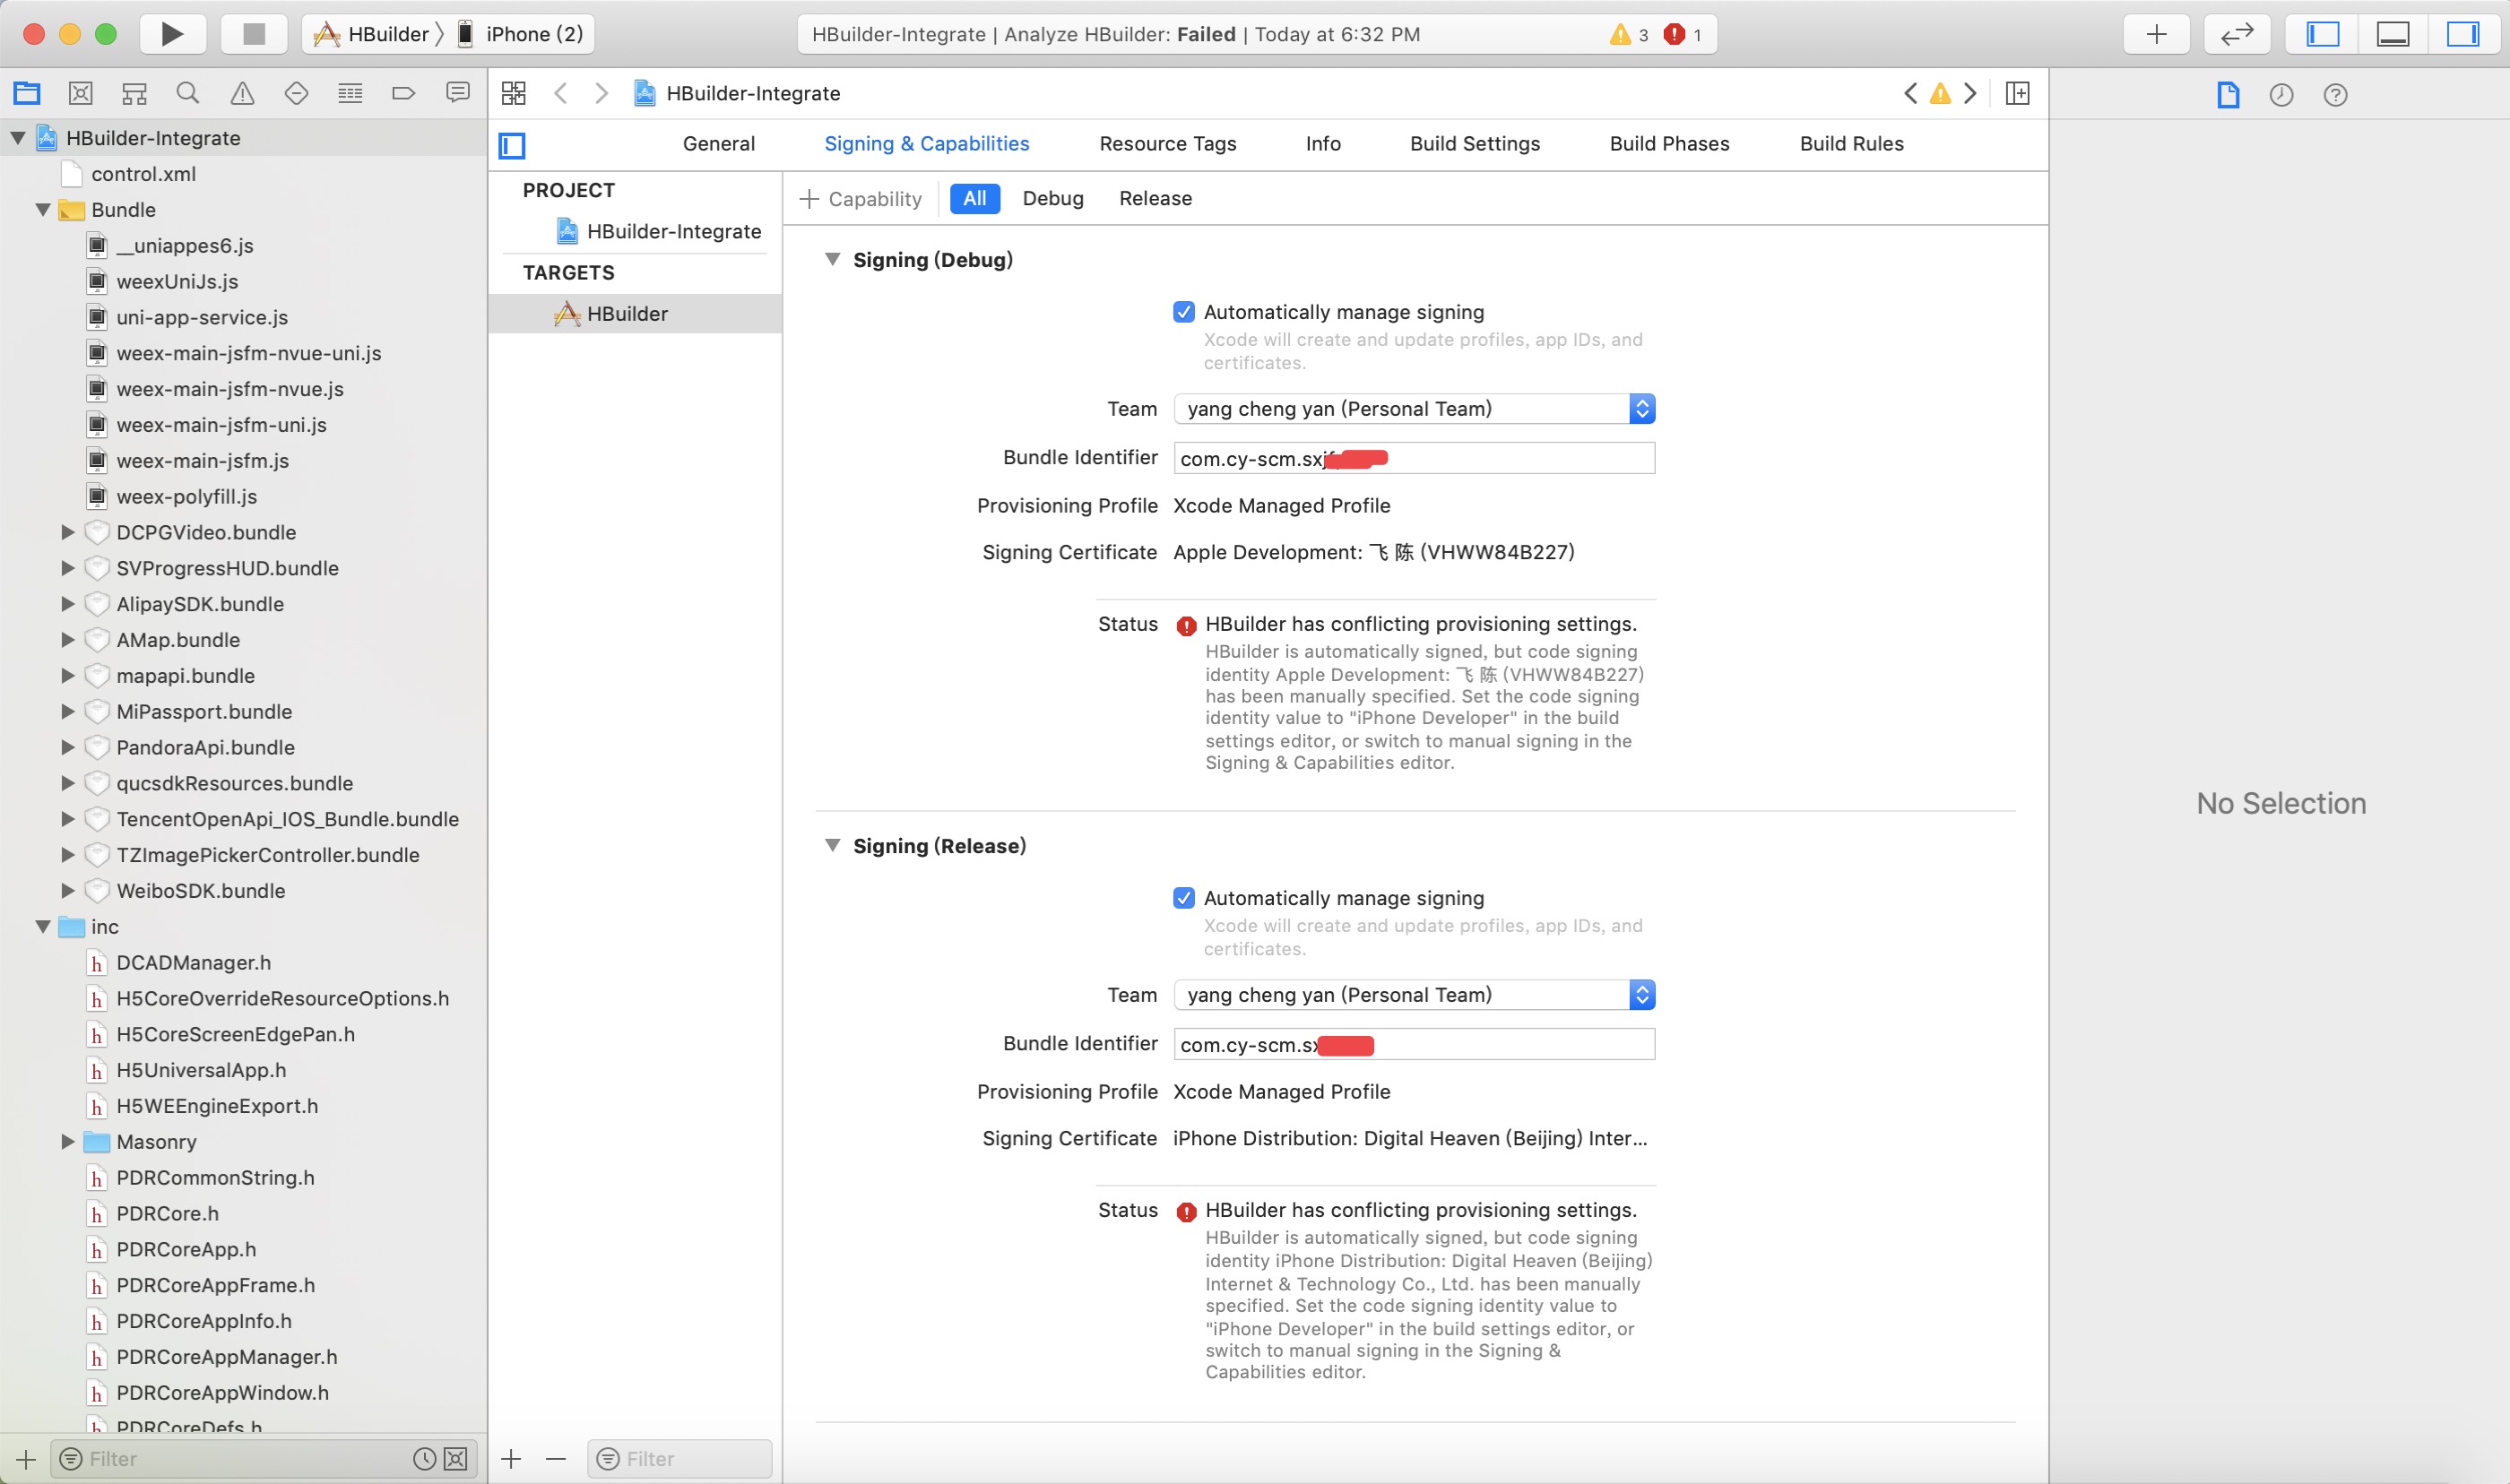Image resolution: width=2510 pixels, height=1484 pixels.
Task: Uncheck Automatically manage signing for Release
Action: (x=1184, y=898)
